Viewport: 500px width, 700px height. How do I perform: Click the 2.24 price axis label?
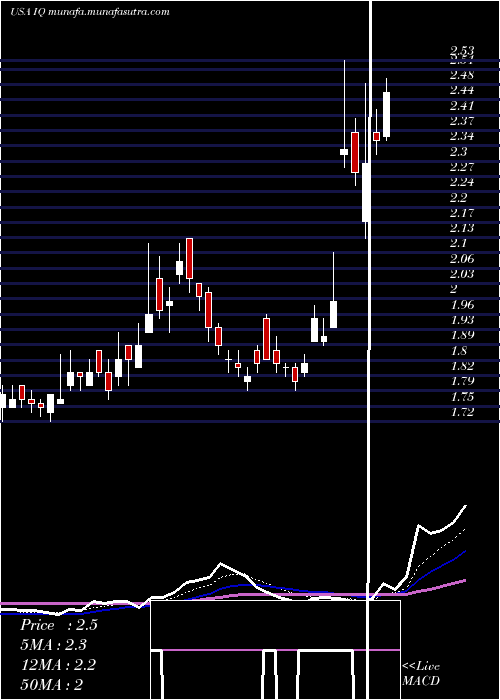(x=462, y=182)
